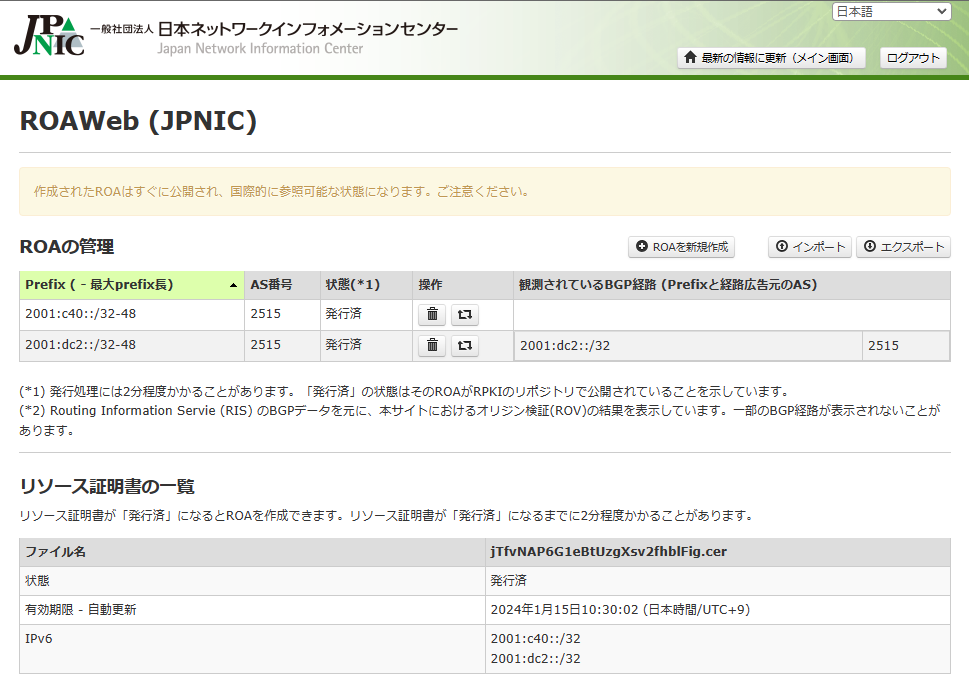The image size is (969, 688).
Task: Delete the 2001:c40::/32-48 ROA via trash icon
Action: (x=433, y=315)
